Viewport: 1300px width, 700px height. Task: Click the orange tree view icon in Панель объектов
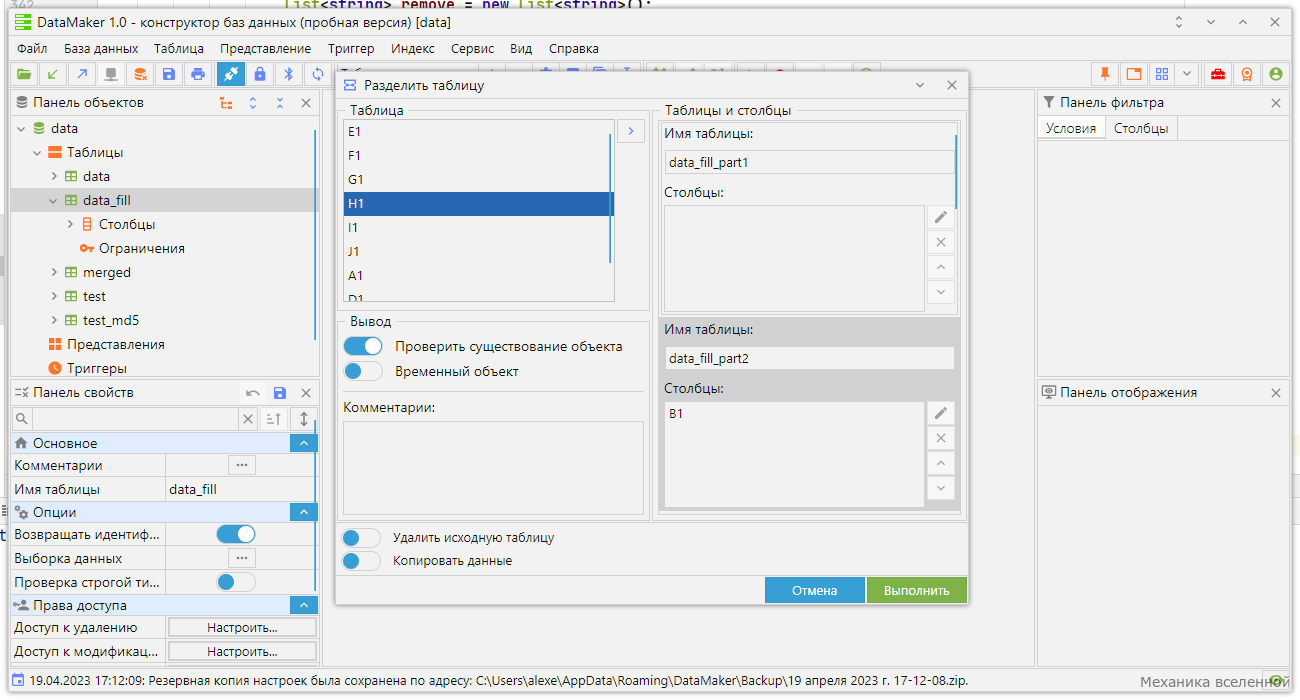point(226,103)
